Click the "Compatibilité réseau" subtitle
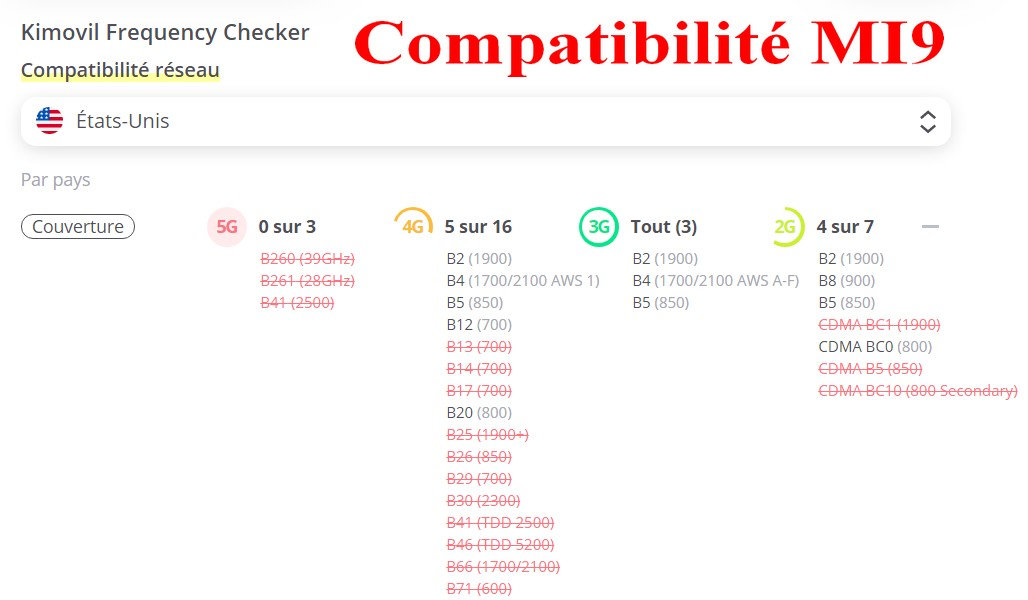The height and width of the screenshot is (600, 1028). 120,70
